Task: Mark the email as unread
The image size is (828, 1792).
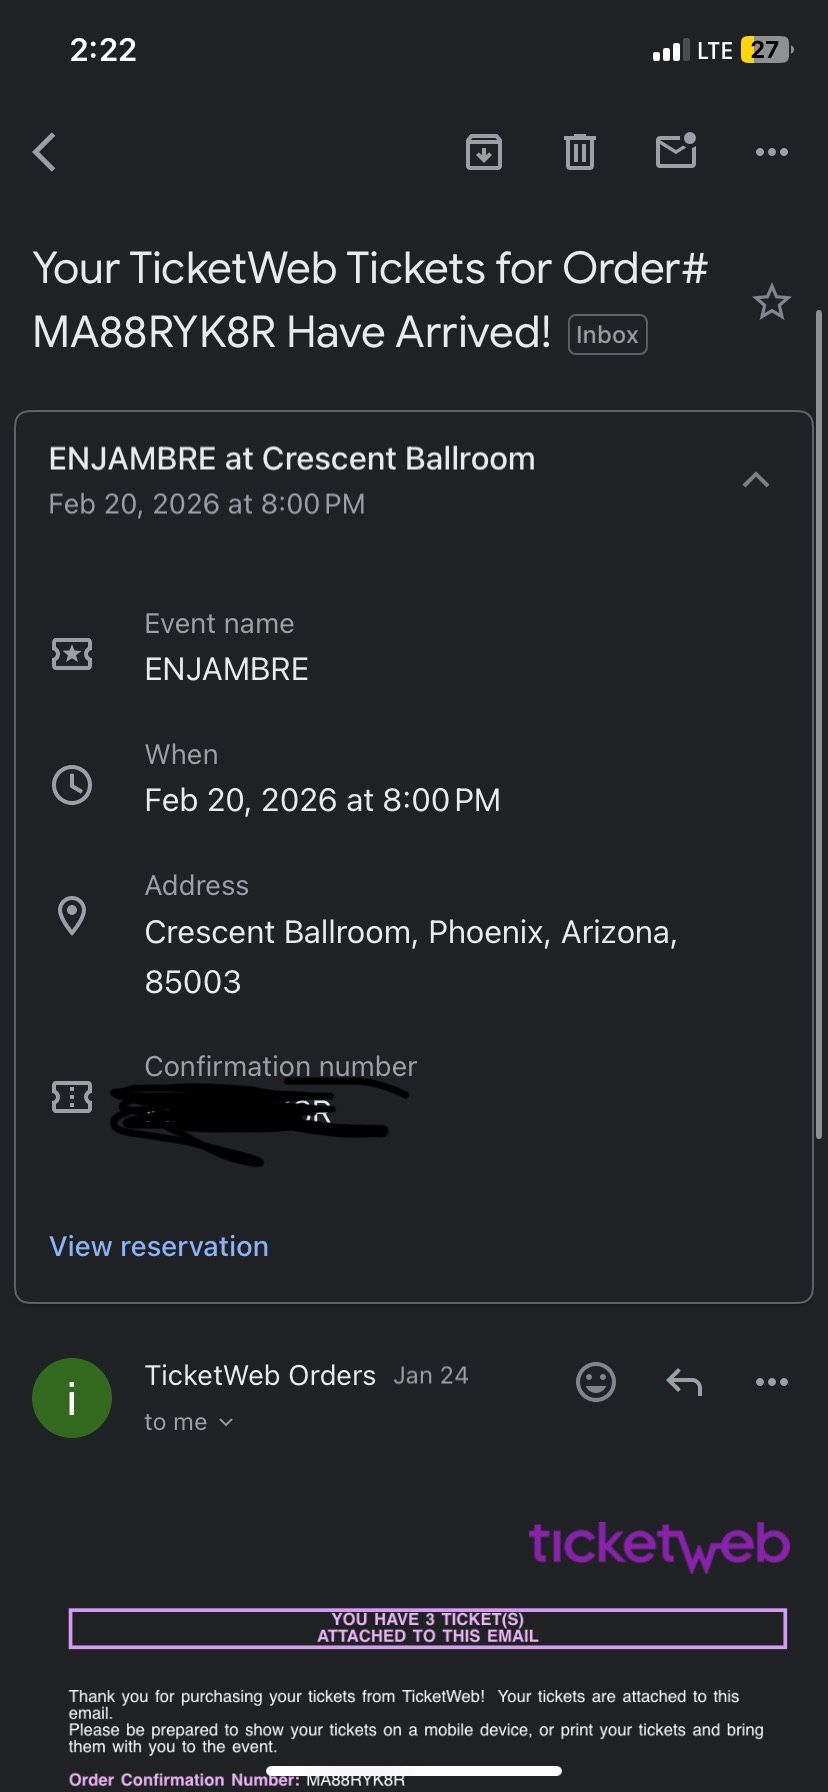Action: tap(676, 151)
